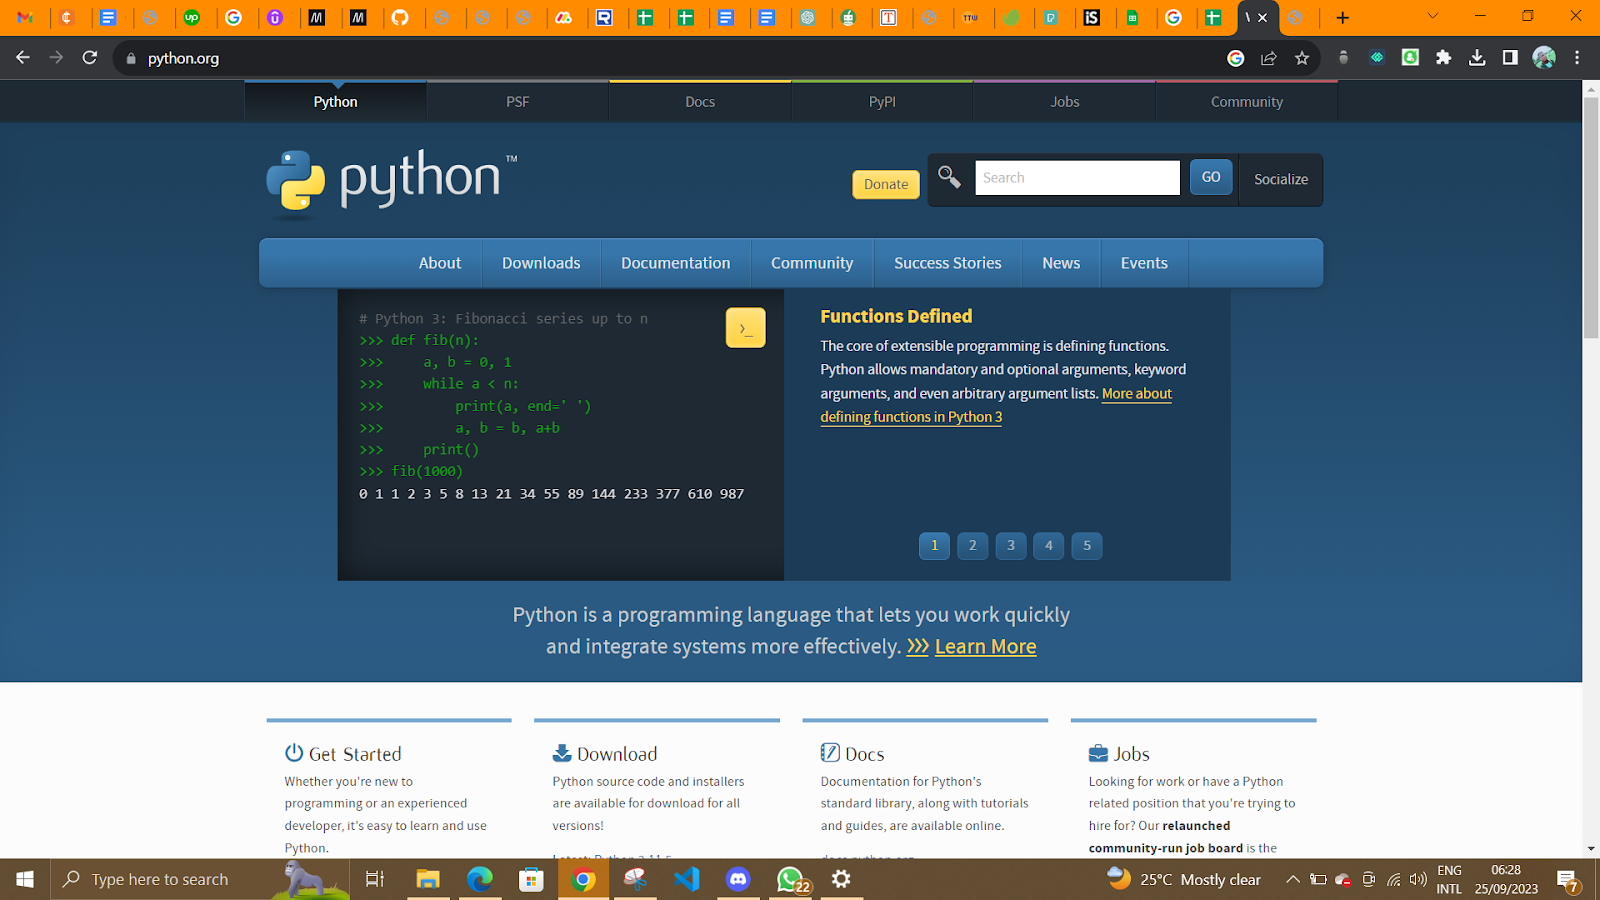1600x900 pixels.
Task: Open the Jobs top navigation tab
Action: [1065, 102]
